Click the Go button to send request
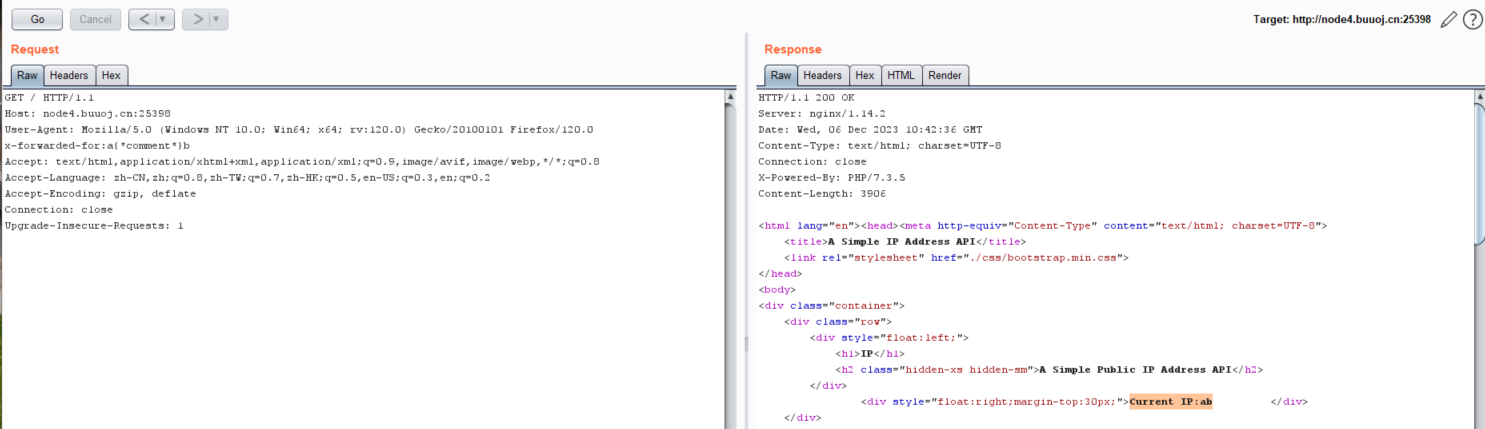 tap(37, 19)
